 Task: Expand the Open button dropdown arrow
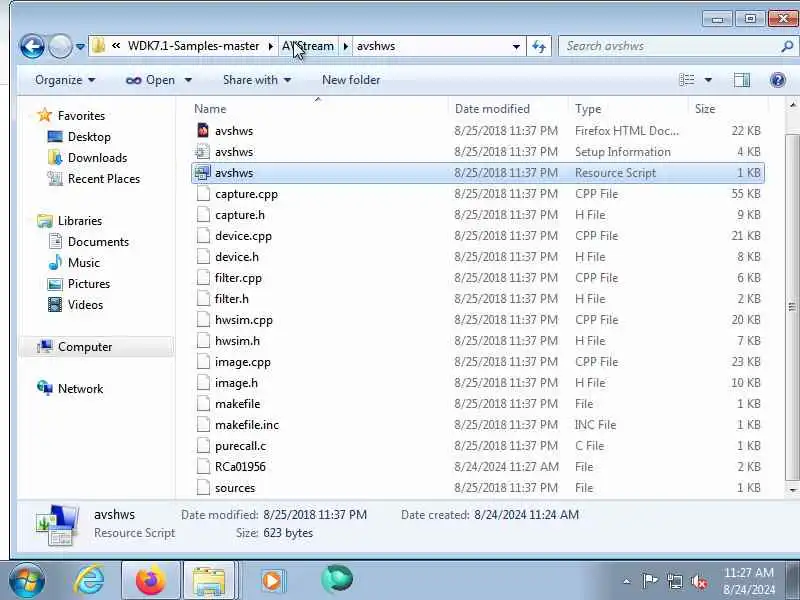(x=188, y=80)
